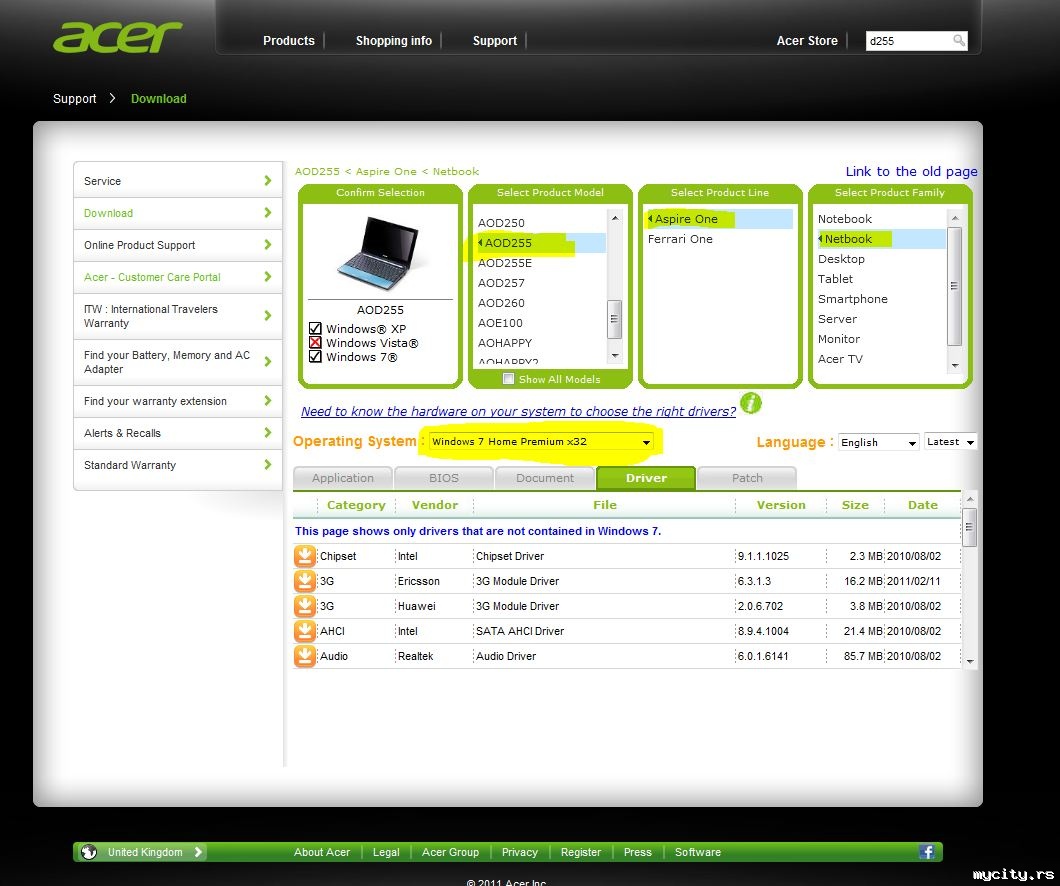The height and width of the screenshot is (886, 1060).
Task: Open Download in the sidebar
Action: pyautogui.click(x=178, y=213)
